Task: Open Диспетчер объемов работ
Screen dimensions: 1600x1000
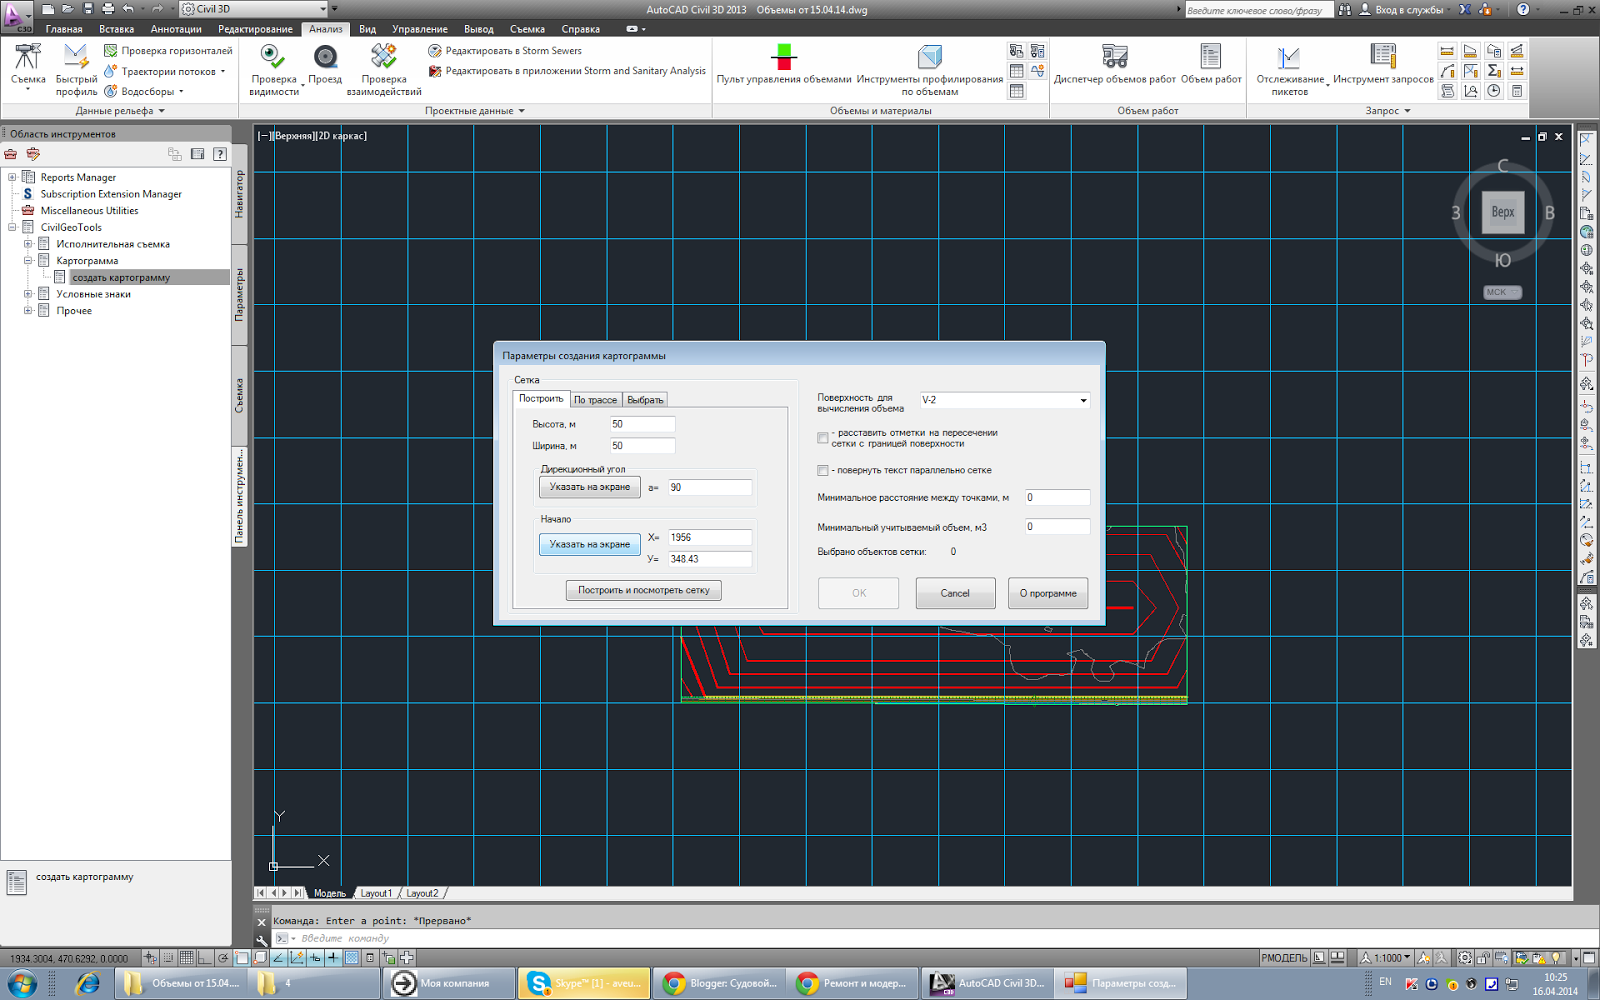Action: click(x=1114, y=58)
